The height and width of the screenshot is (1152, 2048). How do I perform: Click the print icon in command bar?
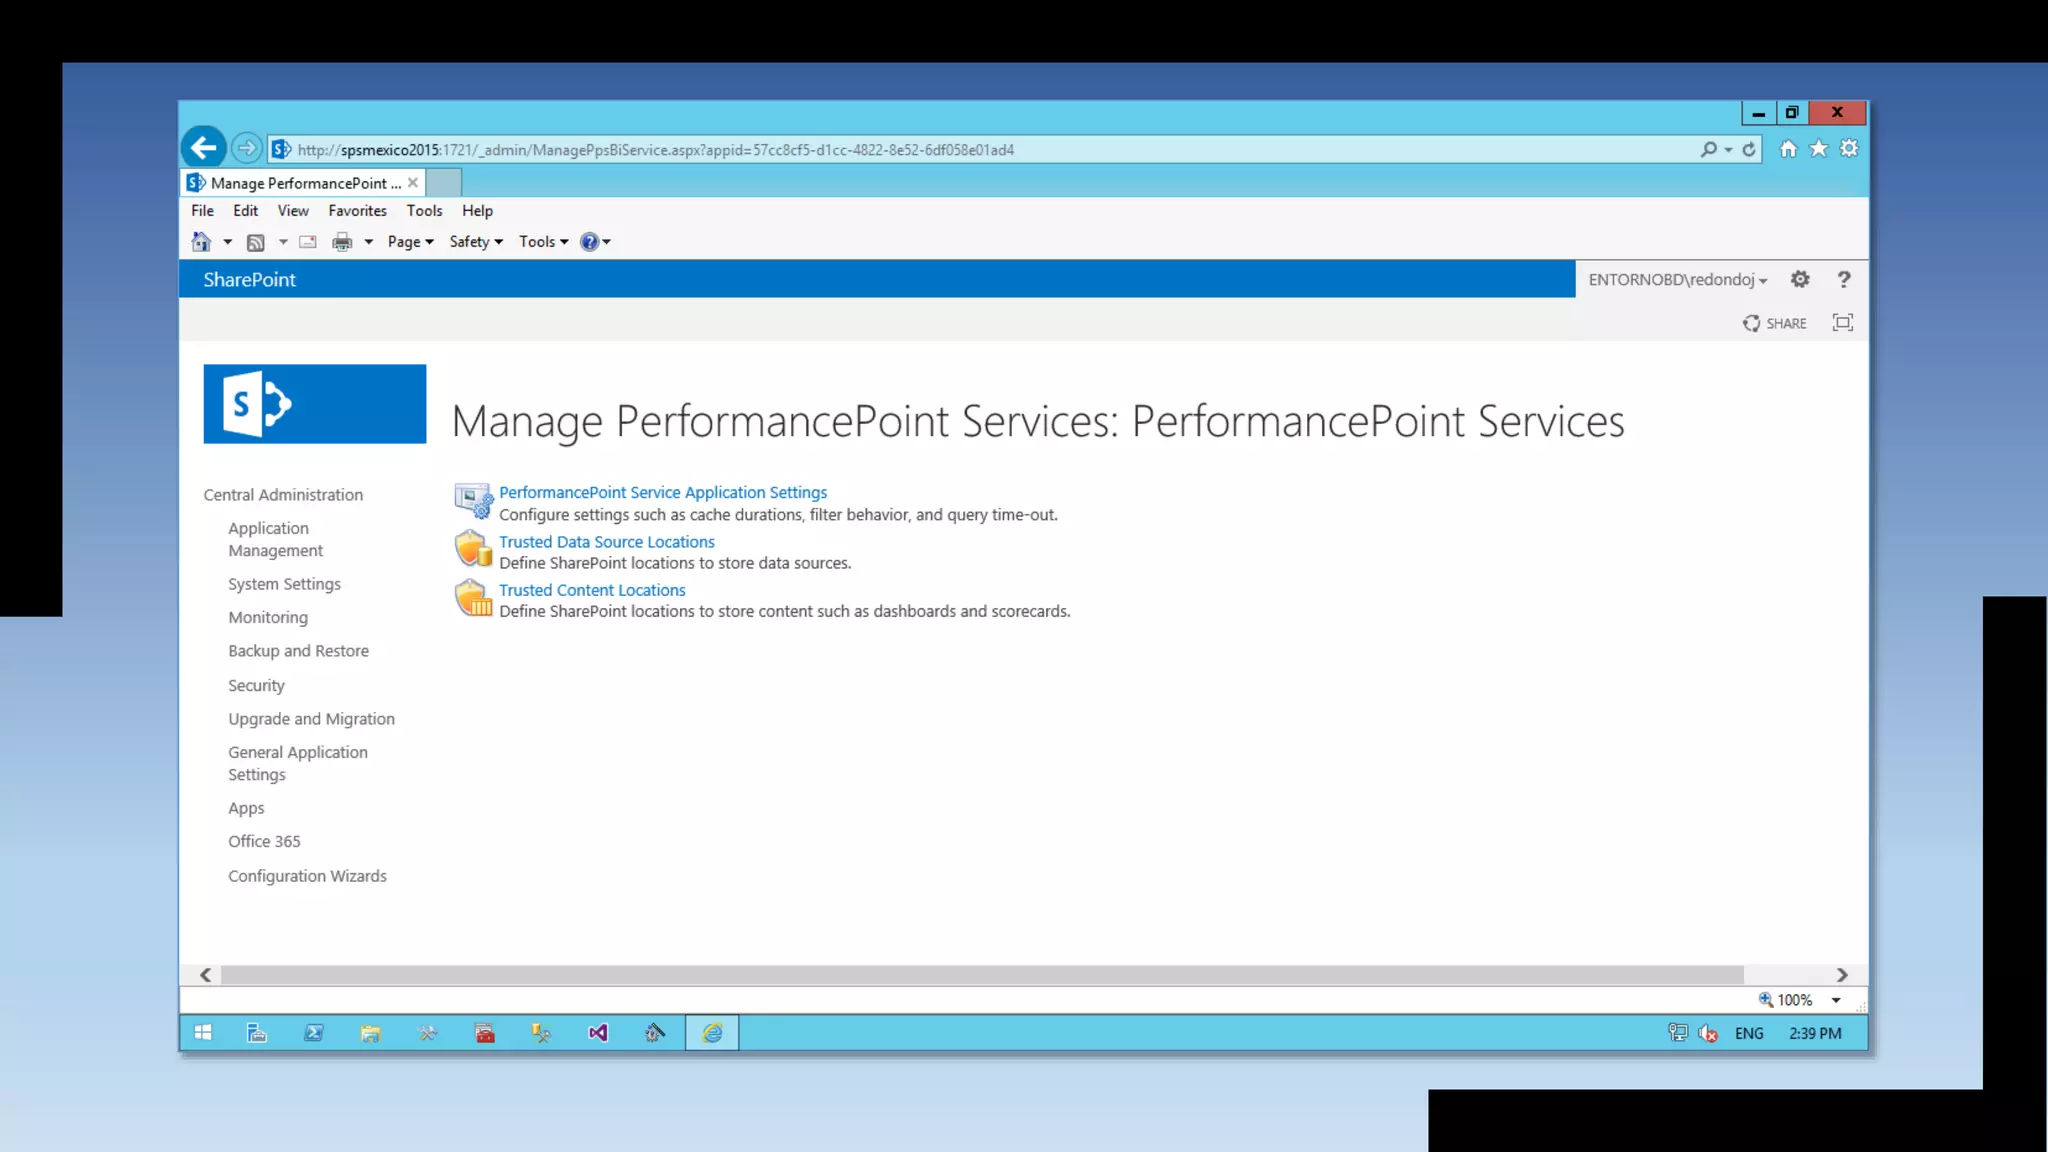pos(342,242)
